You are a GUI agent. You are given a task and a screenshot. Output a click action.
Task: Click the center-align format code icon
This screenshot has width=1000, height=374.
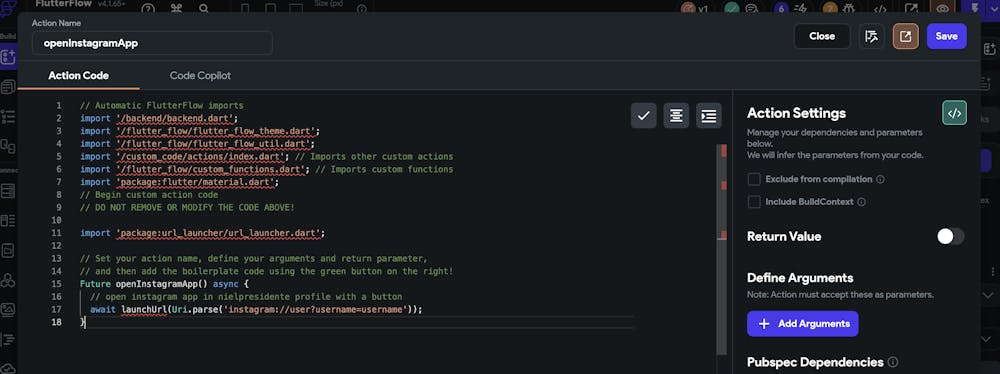(x=676, y=116)
